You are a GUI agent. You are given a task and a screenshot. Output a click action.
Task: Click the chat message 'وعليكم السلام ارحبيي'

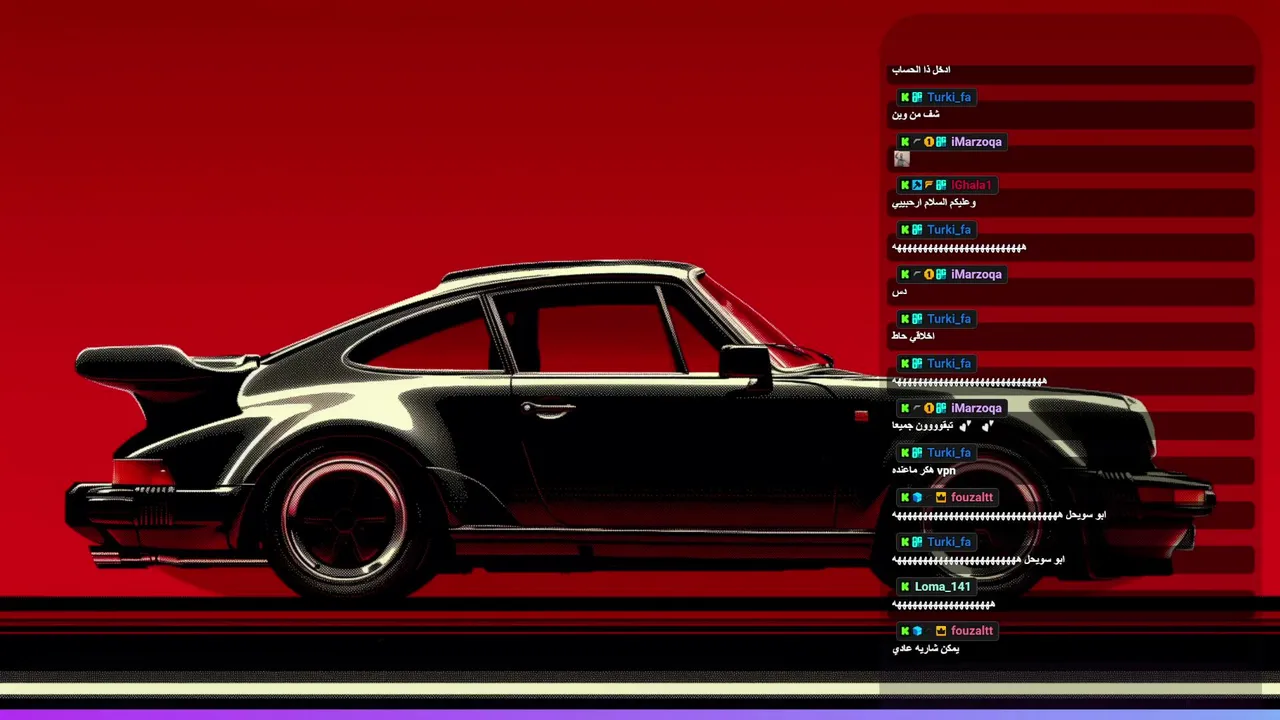pos(934,203)
